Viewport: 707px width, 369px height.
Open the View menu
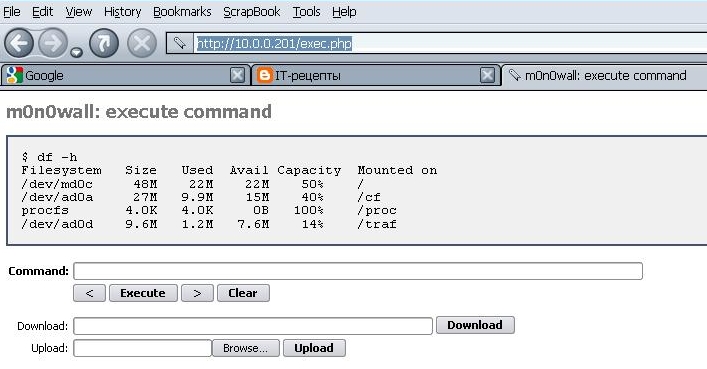[78, 12]
